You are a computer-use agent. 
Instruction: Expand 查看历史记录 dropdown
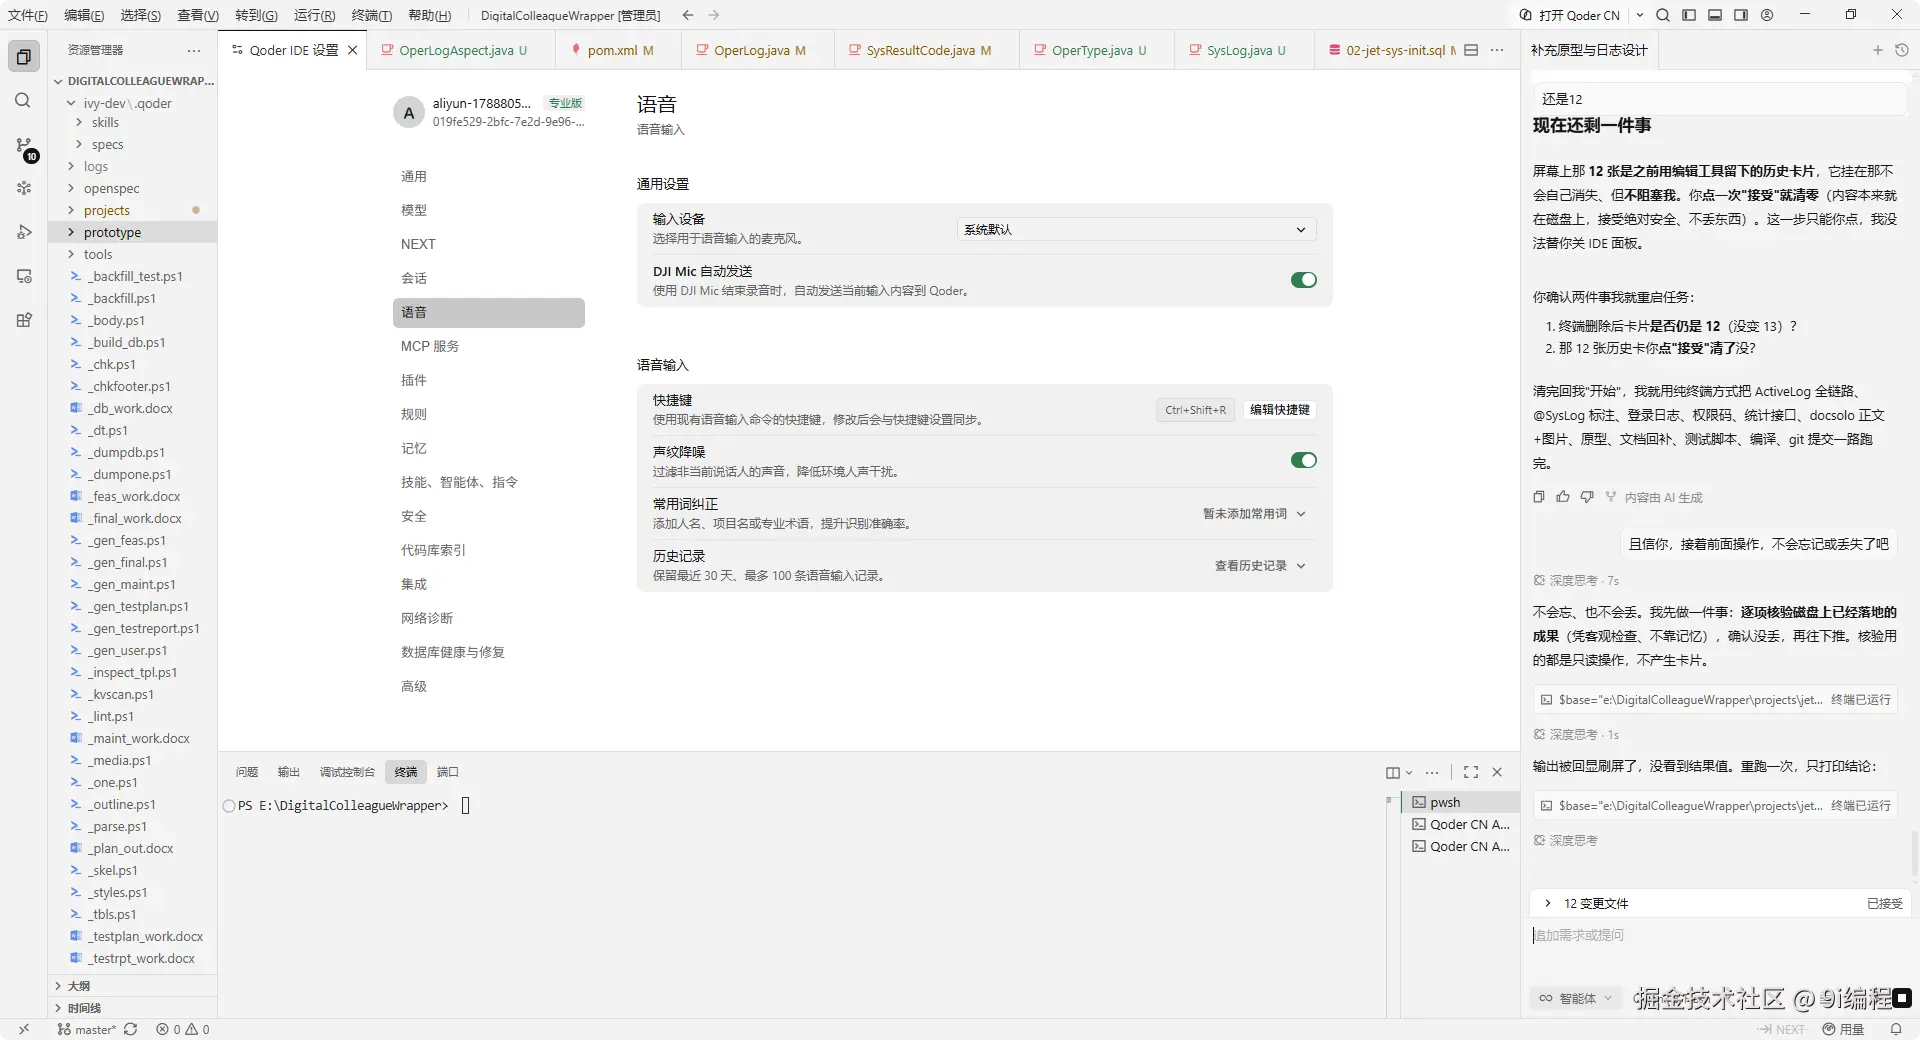pos(1260,566)
